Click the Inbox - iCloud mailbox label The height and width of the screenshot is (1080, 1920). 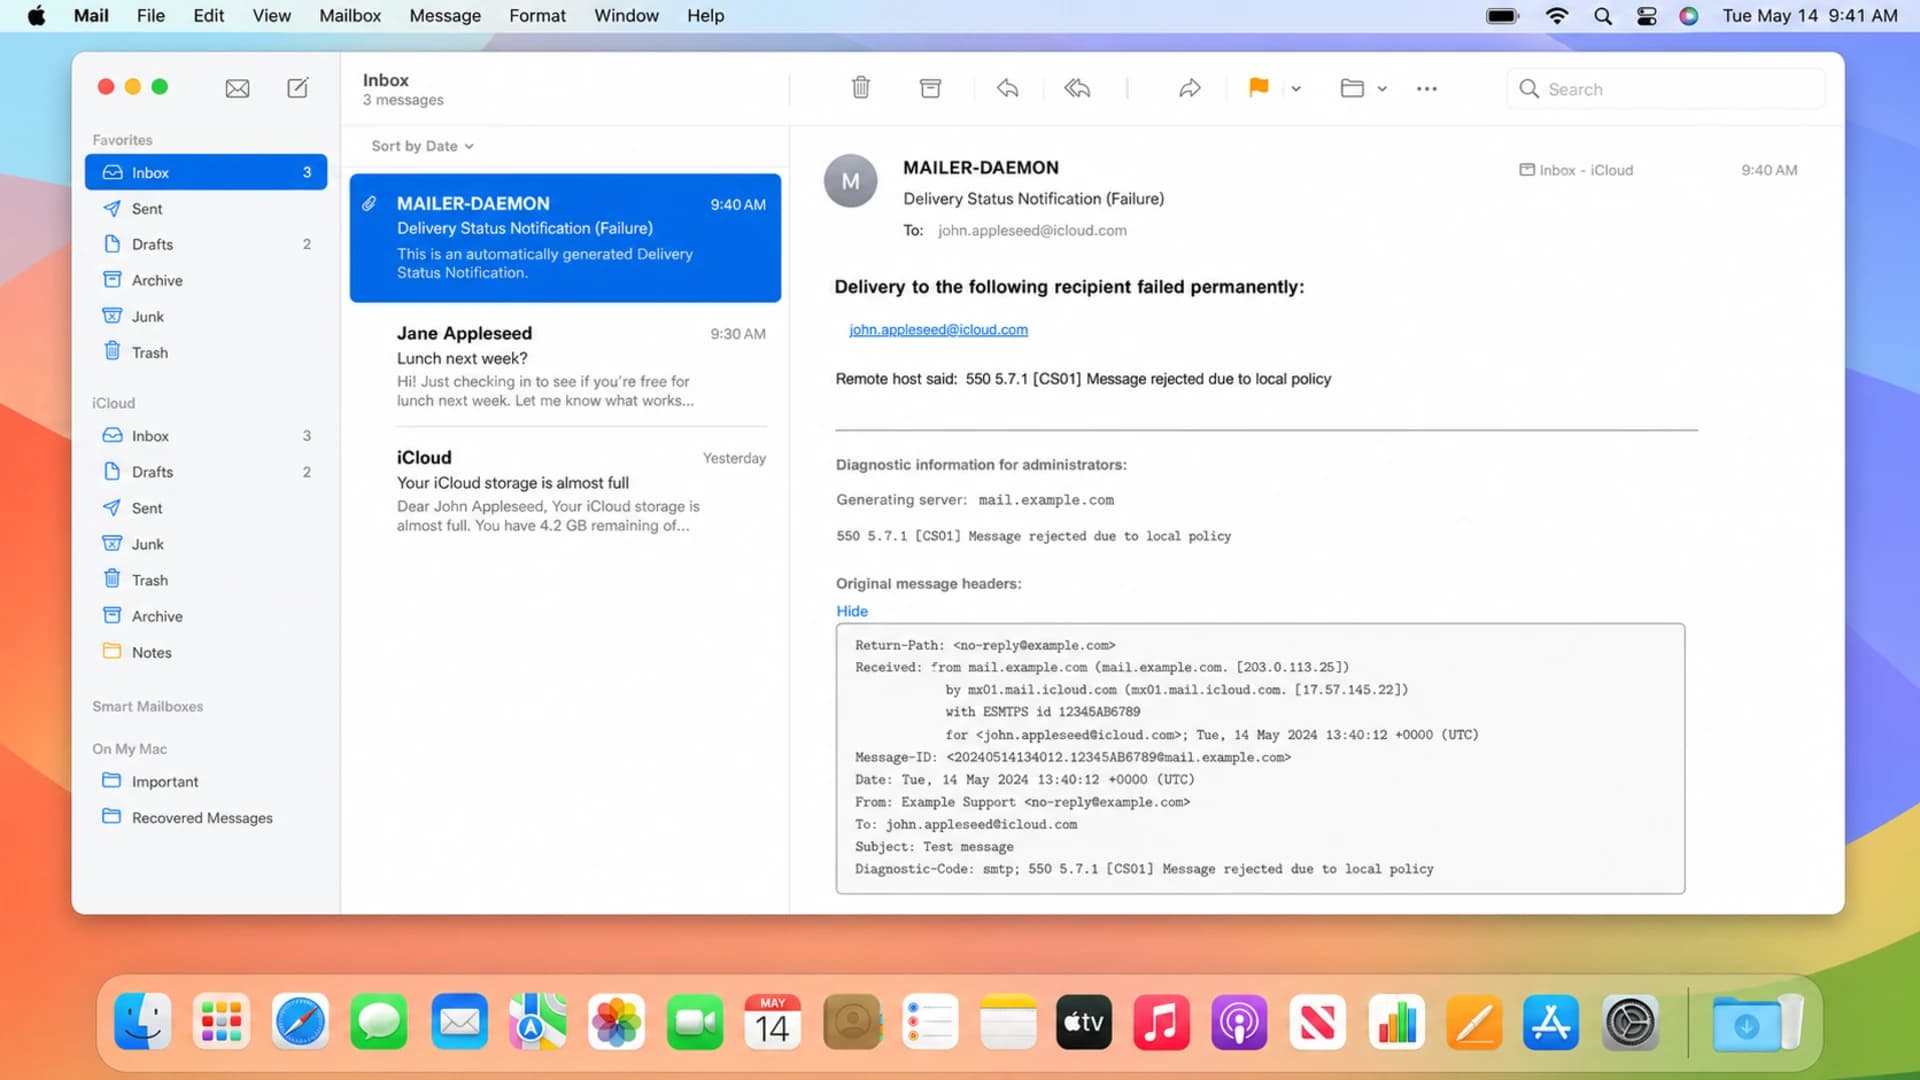coord(1576,170)
